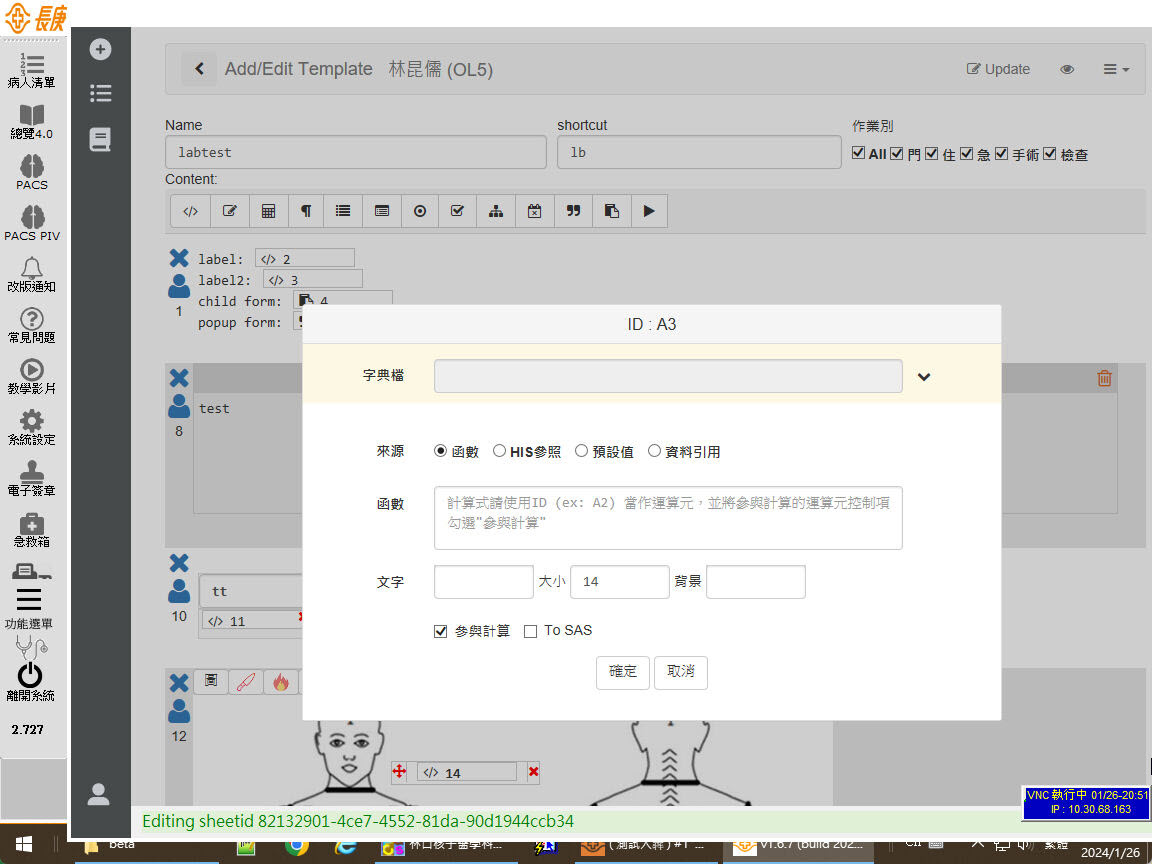Viewport: 1152px width, 864px height.
Task: Expand the 字典檔 chevron dropdown
Action: [924, 377]
